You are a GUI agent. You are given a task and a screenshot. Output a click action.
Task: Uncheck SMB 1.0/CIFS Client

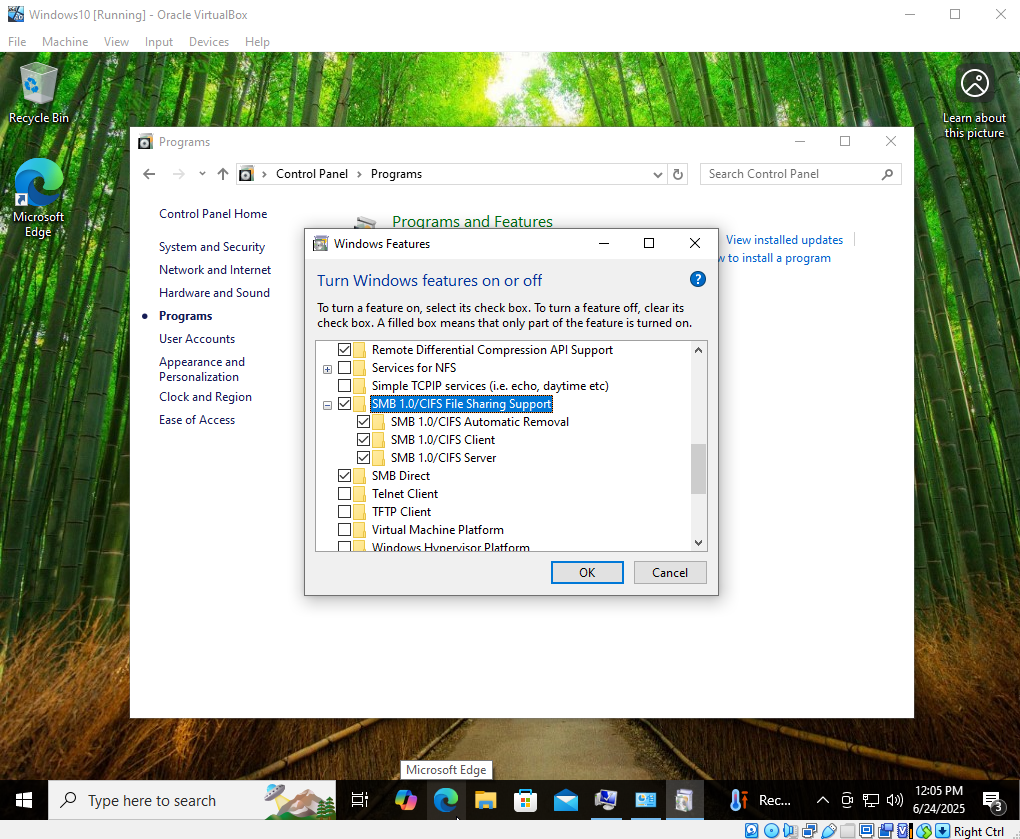click(x=363, y=440)
